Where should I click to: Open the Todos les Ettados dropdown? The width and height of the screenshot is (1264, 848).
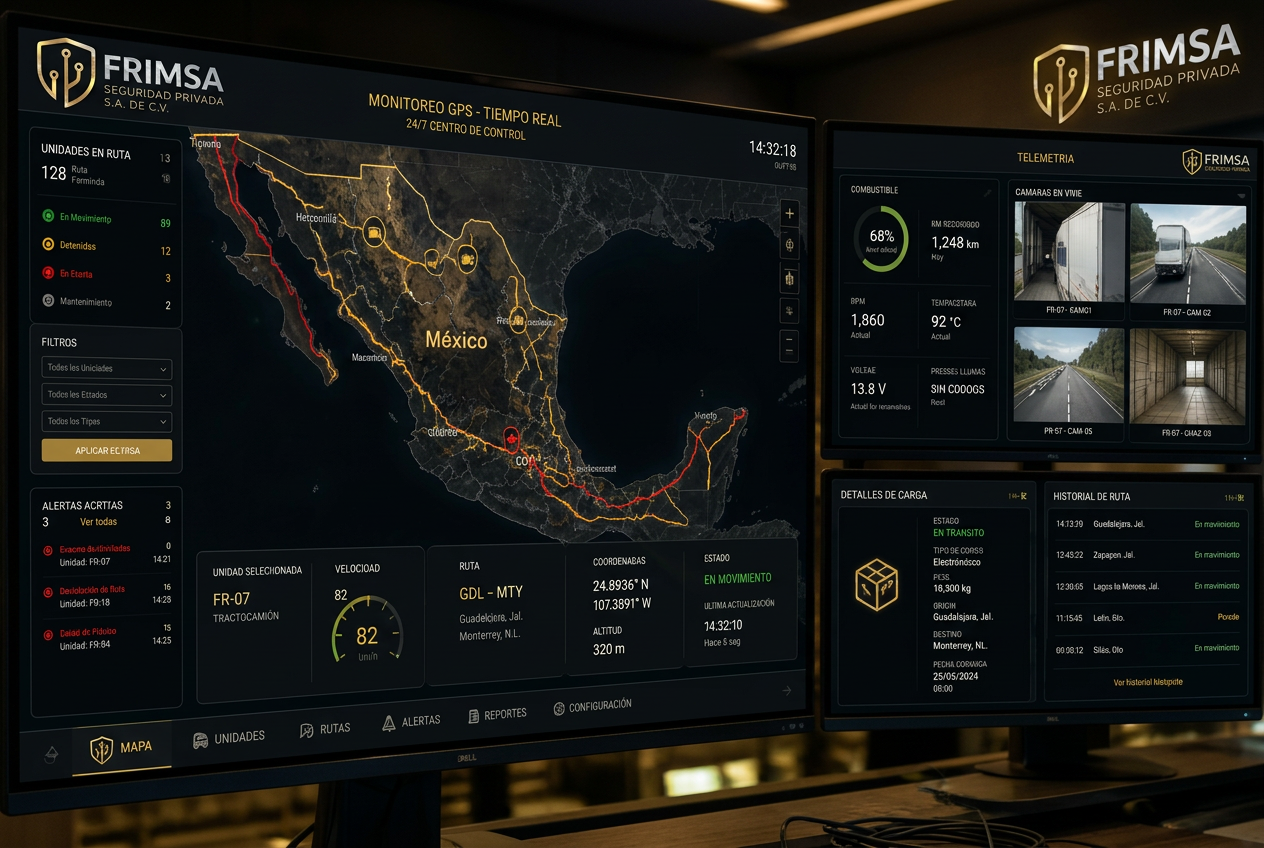point(107,395)
